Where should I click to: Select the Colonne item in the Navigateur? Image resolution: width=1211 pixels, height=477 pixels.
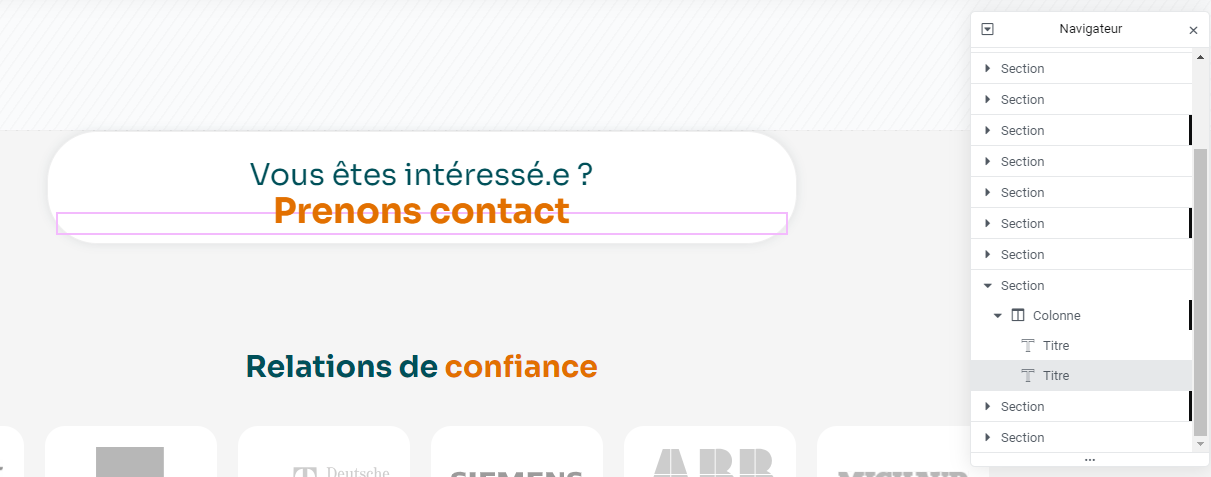pos(1056,315)
